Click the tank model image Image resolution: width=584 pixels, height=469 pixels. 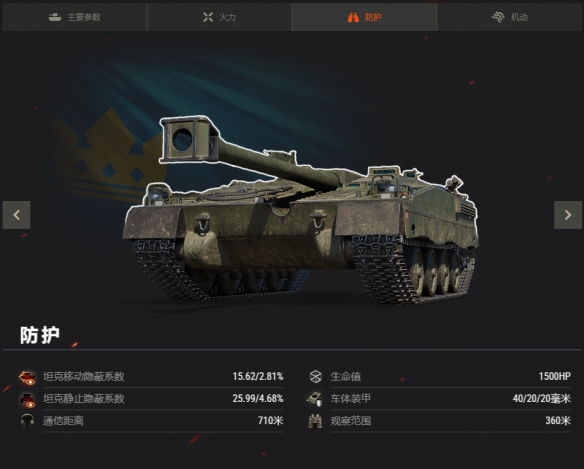tap(301, 210)
